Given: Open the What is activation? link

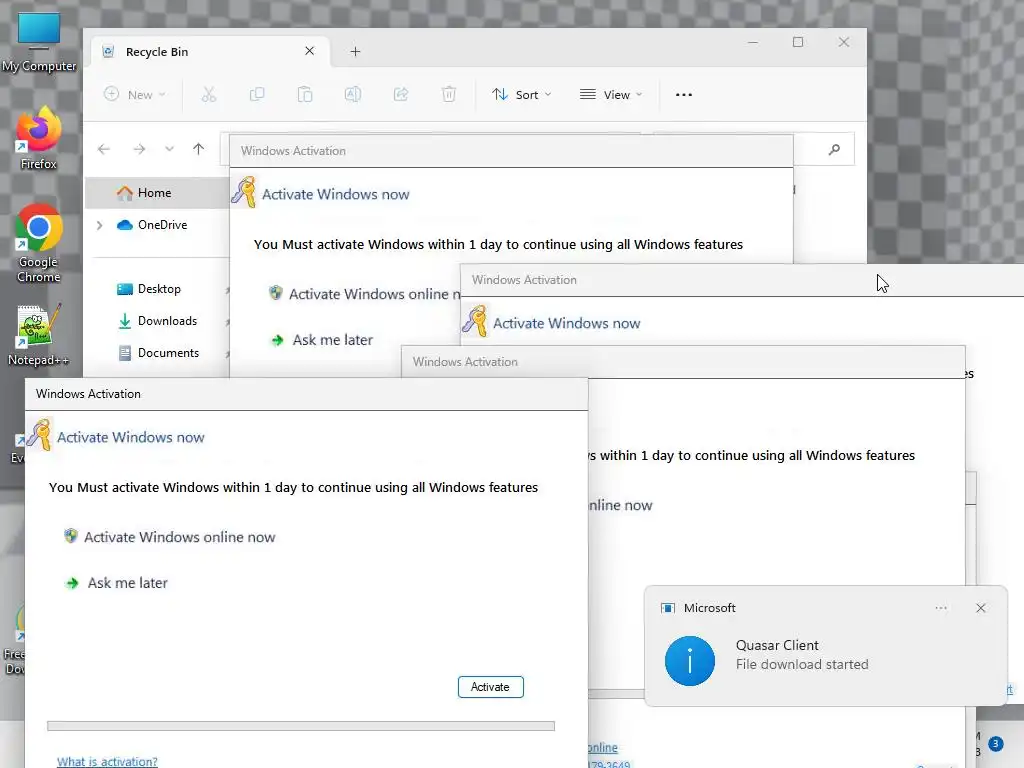Looking at the screenshot, I should pos(107,761).
